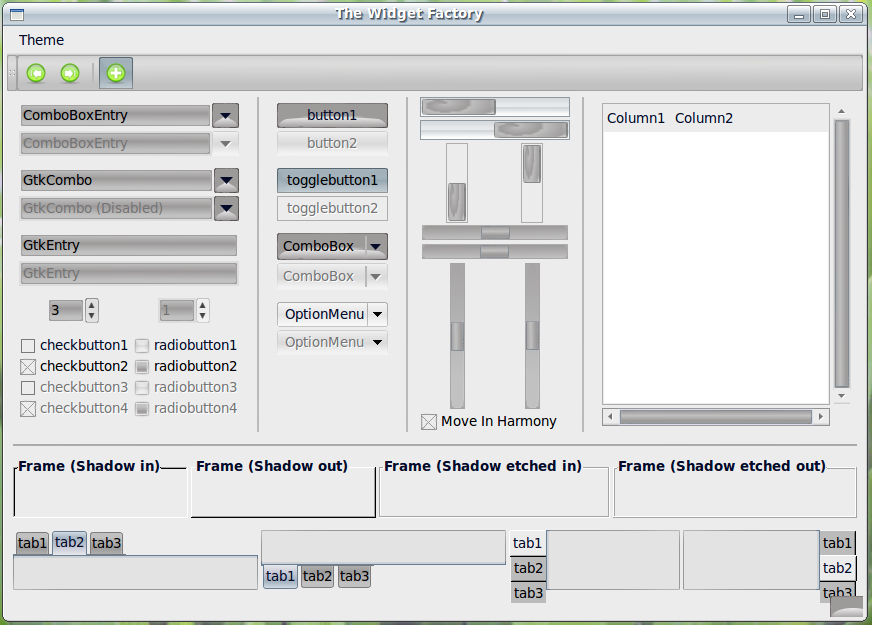Click the second right-aligned progress bar
Image resolution: width=872 pixels, height=625 pixels.
pyautogui.click(x=495, y=130)
